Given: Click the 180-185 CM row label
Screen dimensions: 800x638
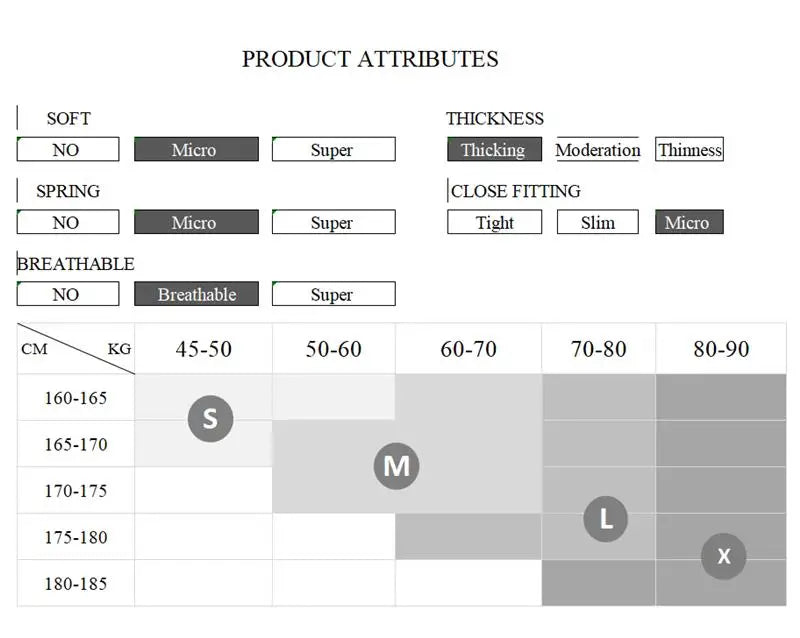Looking at the screenshot, I should (76, 583).
